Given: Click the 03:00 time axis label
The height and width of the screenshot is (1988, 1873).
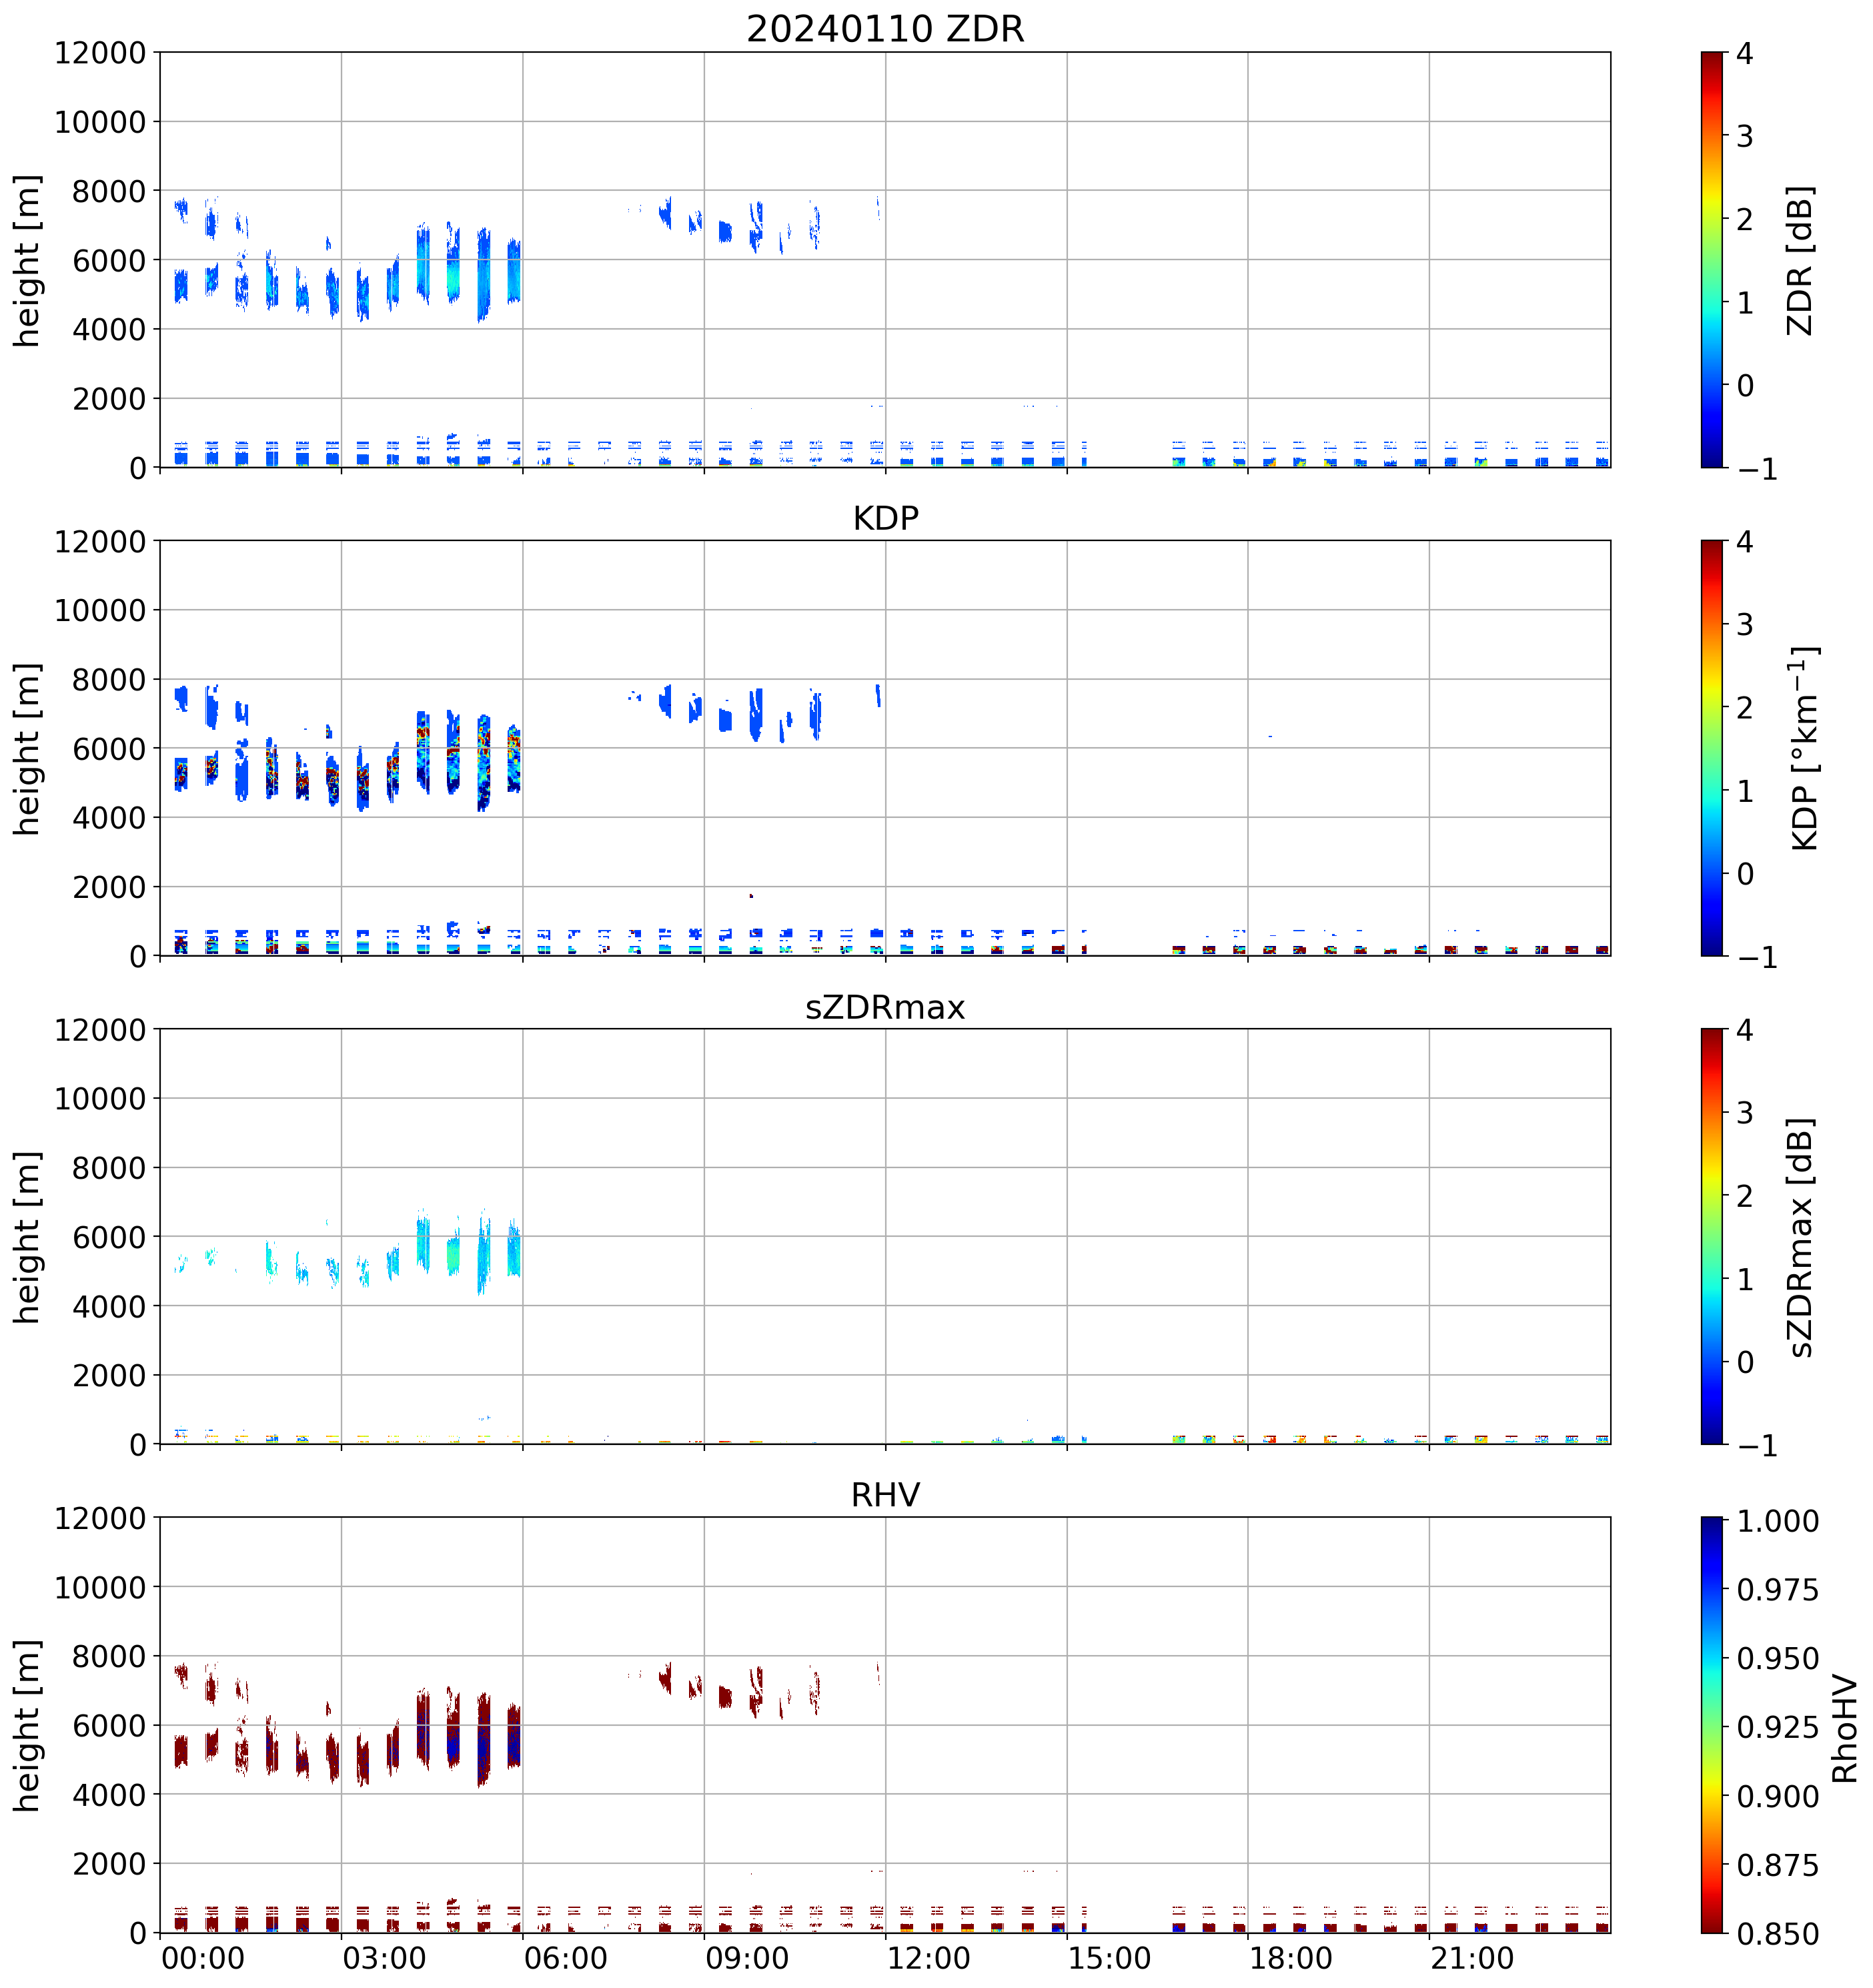Looking at the screenshot, I should coord(384,1957).
